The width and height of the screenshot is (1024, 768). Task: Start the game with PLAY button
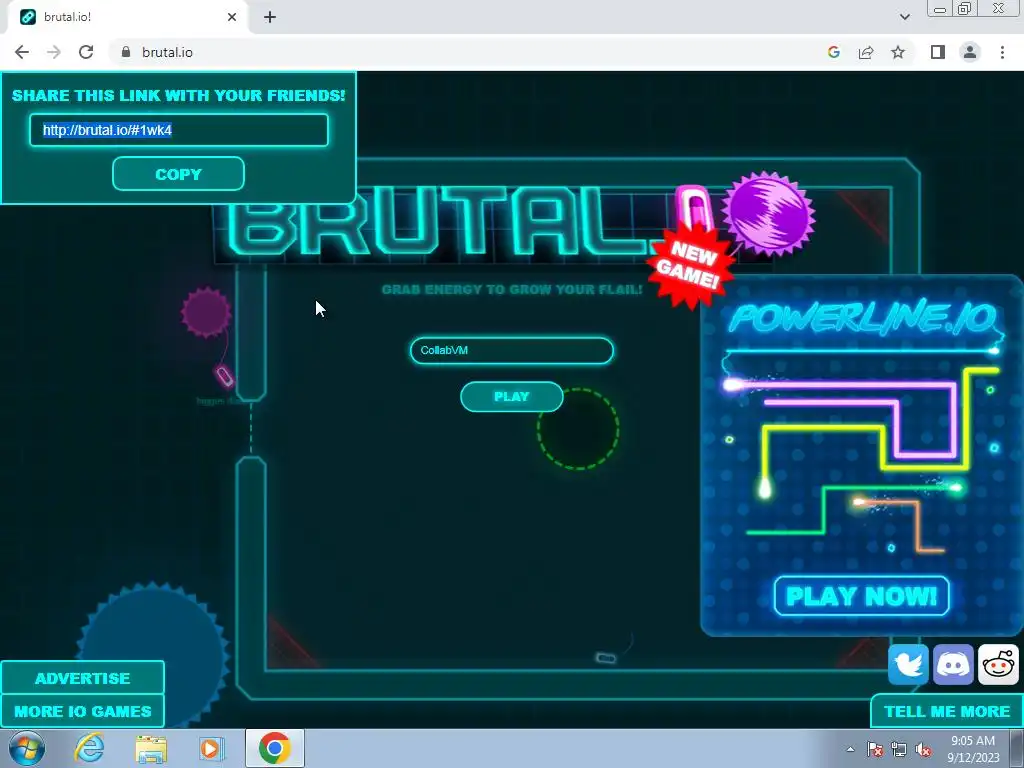click(x=511, y=396)
